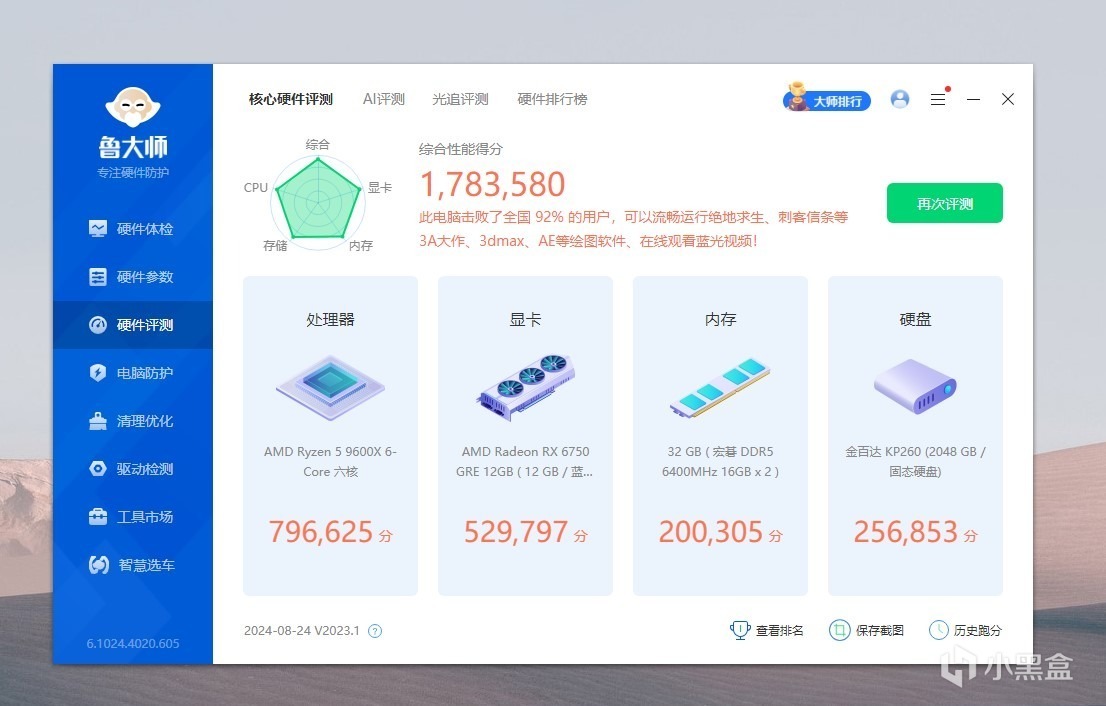This screenshot has height=706, width=1106.
Task: Switch to the 光追评测 tab
Action: (x=460, y=99)
